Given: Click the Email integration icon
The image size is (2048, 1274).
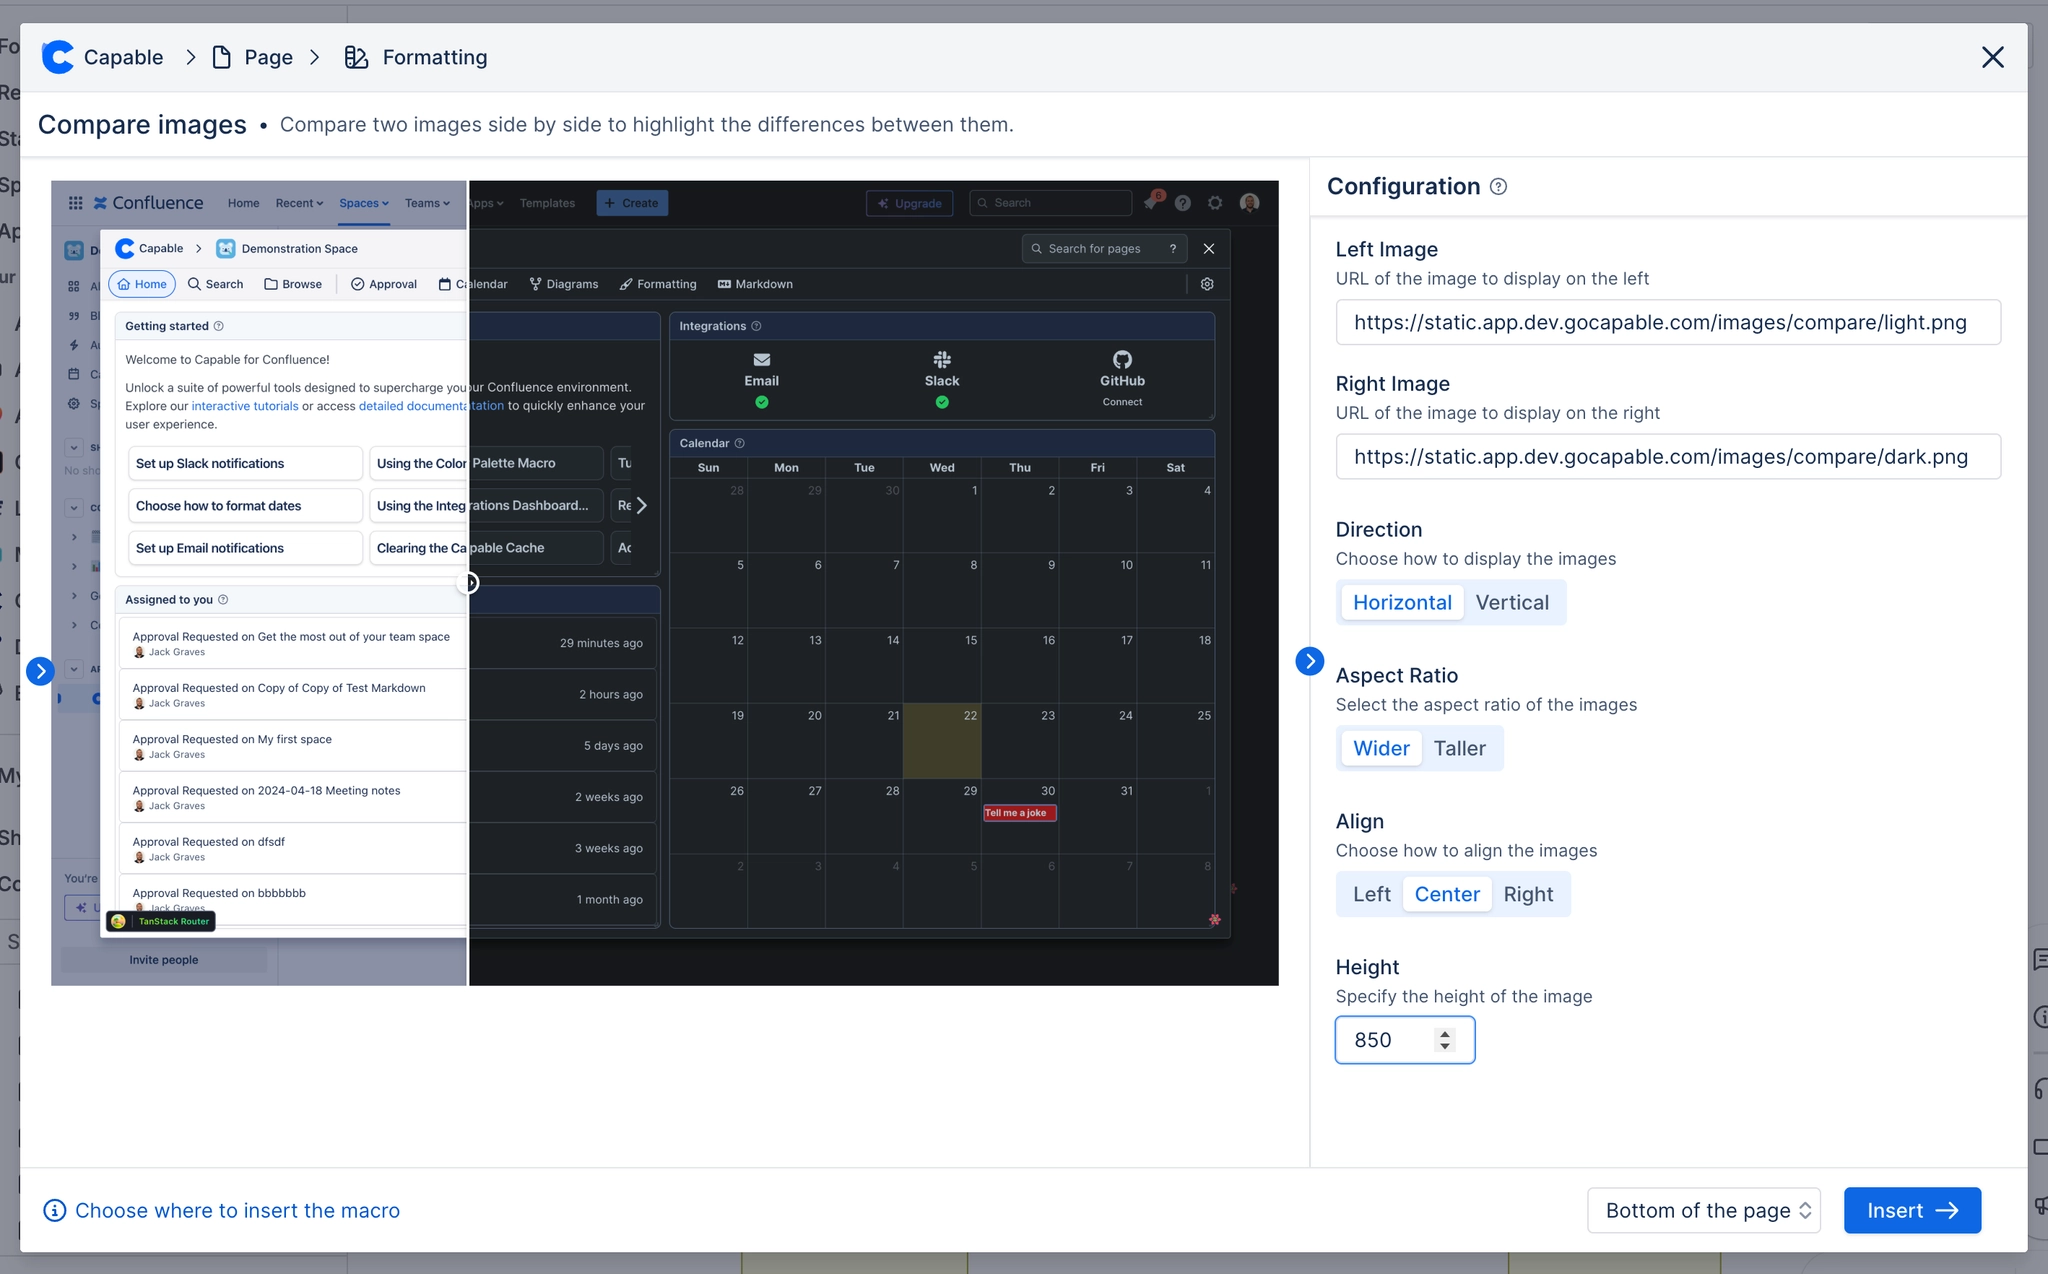Looking at the screenshot, I should point(761,361).
